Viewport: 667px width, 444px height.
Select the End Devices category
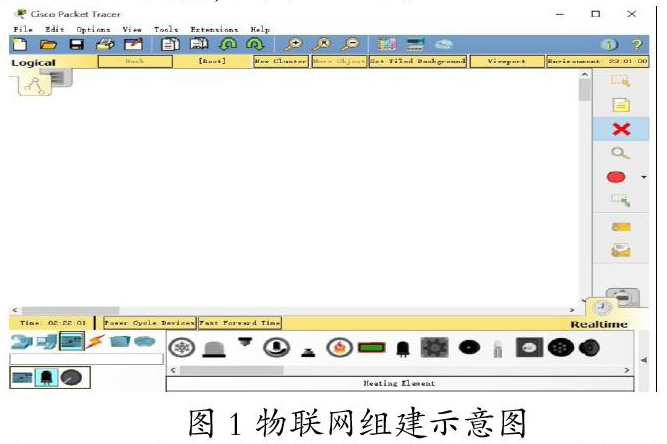click(46, 341)
